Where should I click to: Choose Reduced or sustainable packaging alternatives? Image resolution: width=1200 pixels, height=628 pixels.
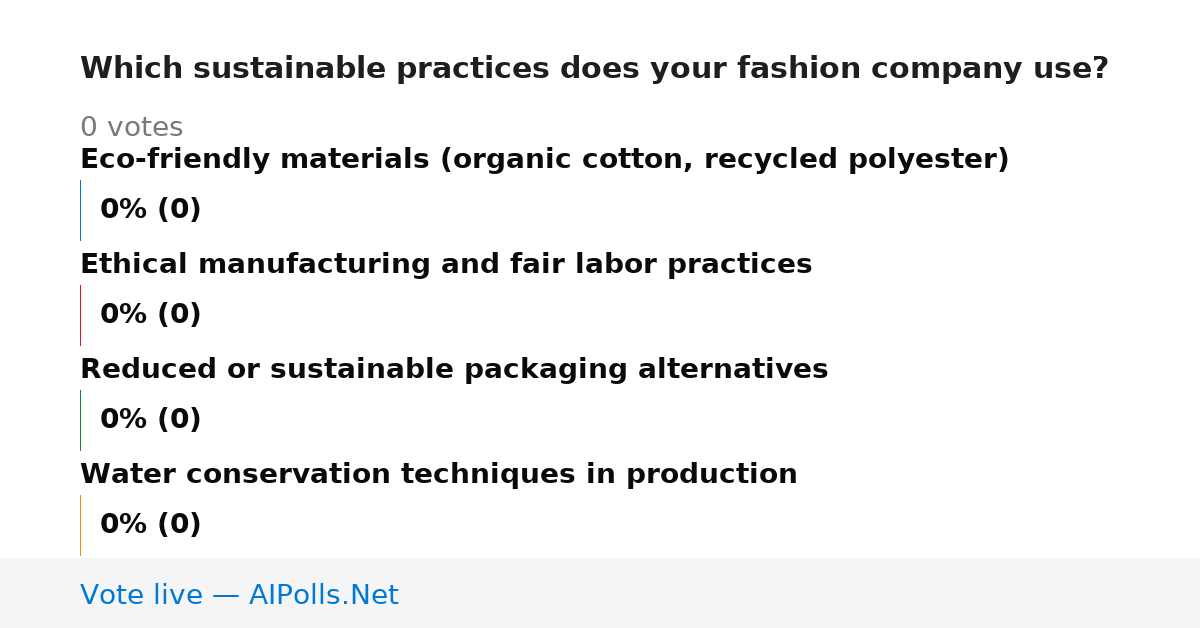pyautogui.click(x=454, y=370)
